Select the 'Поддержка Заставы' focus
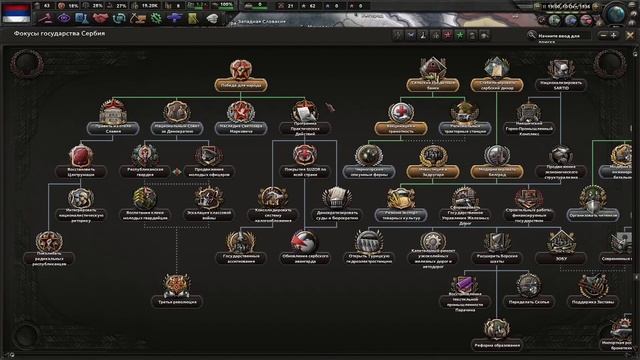The height and width of the screenshot is (360, 640). coord(593,291)
